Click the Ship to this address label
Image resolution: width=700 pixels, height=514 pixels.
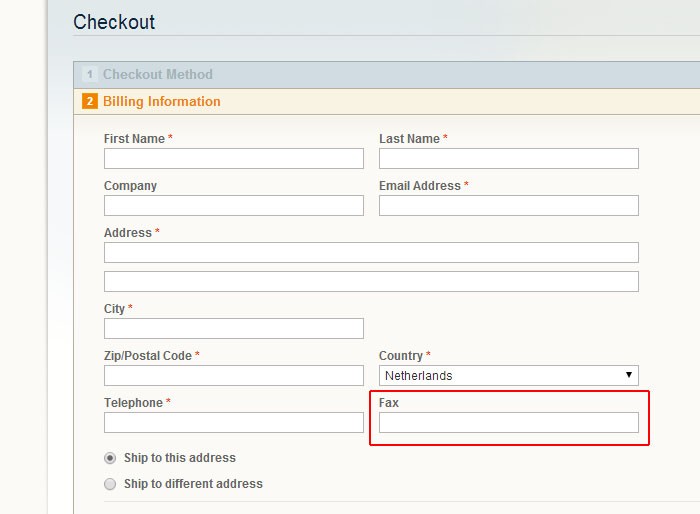pyautogui.click(x=180, y=458)
